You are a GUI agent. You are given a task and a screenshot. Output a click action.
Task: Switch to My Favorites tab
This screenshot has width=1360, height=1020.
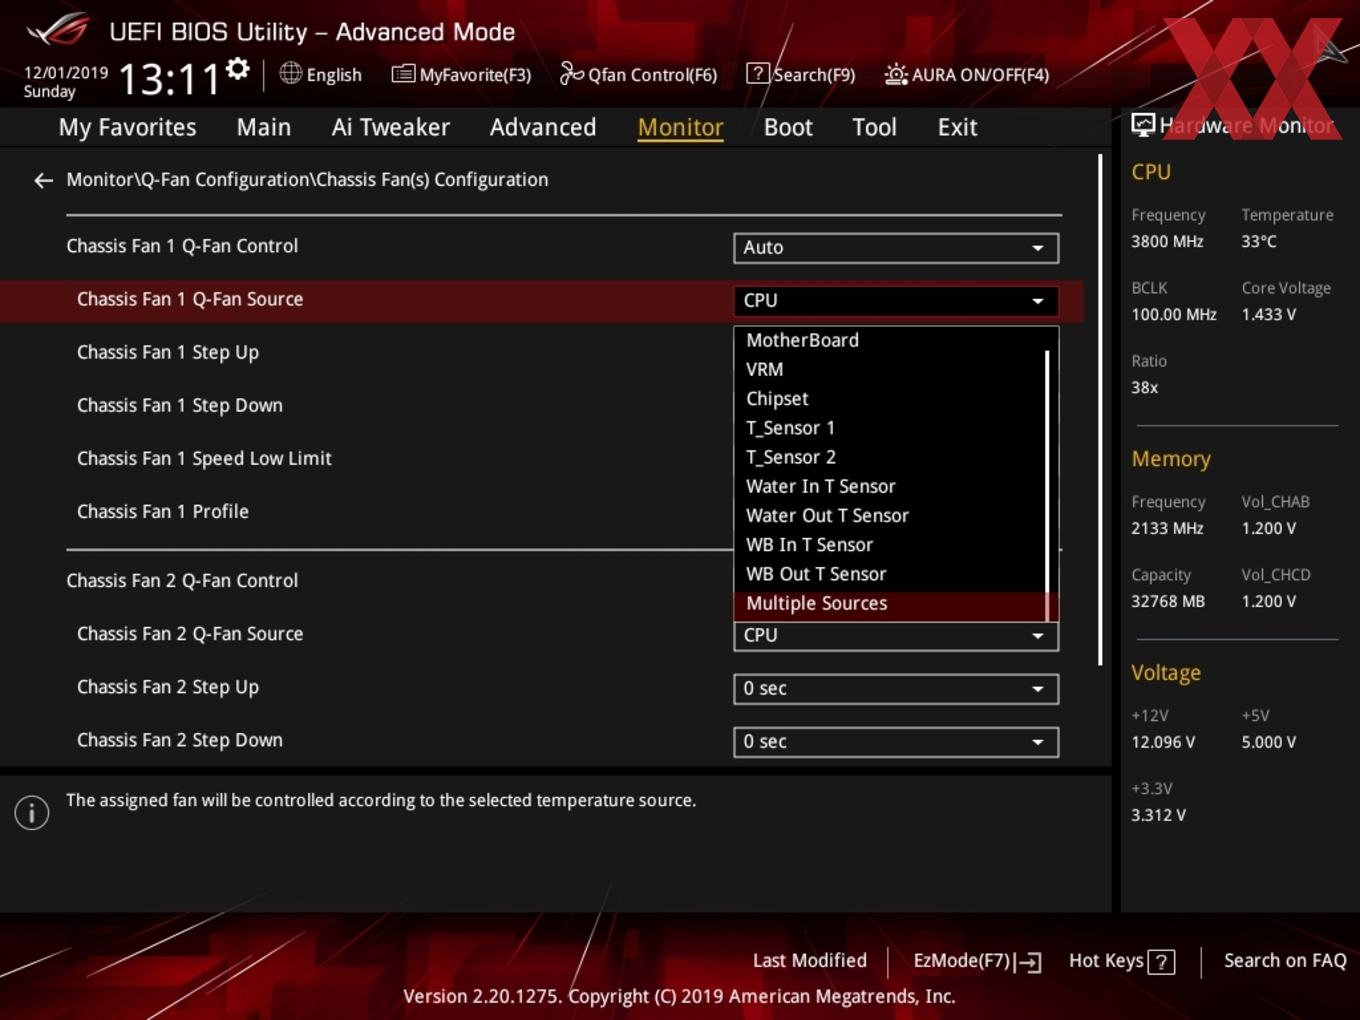click(x=127, y=127)
